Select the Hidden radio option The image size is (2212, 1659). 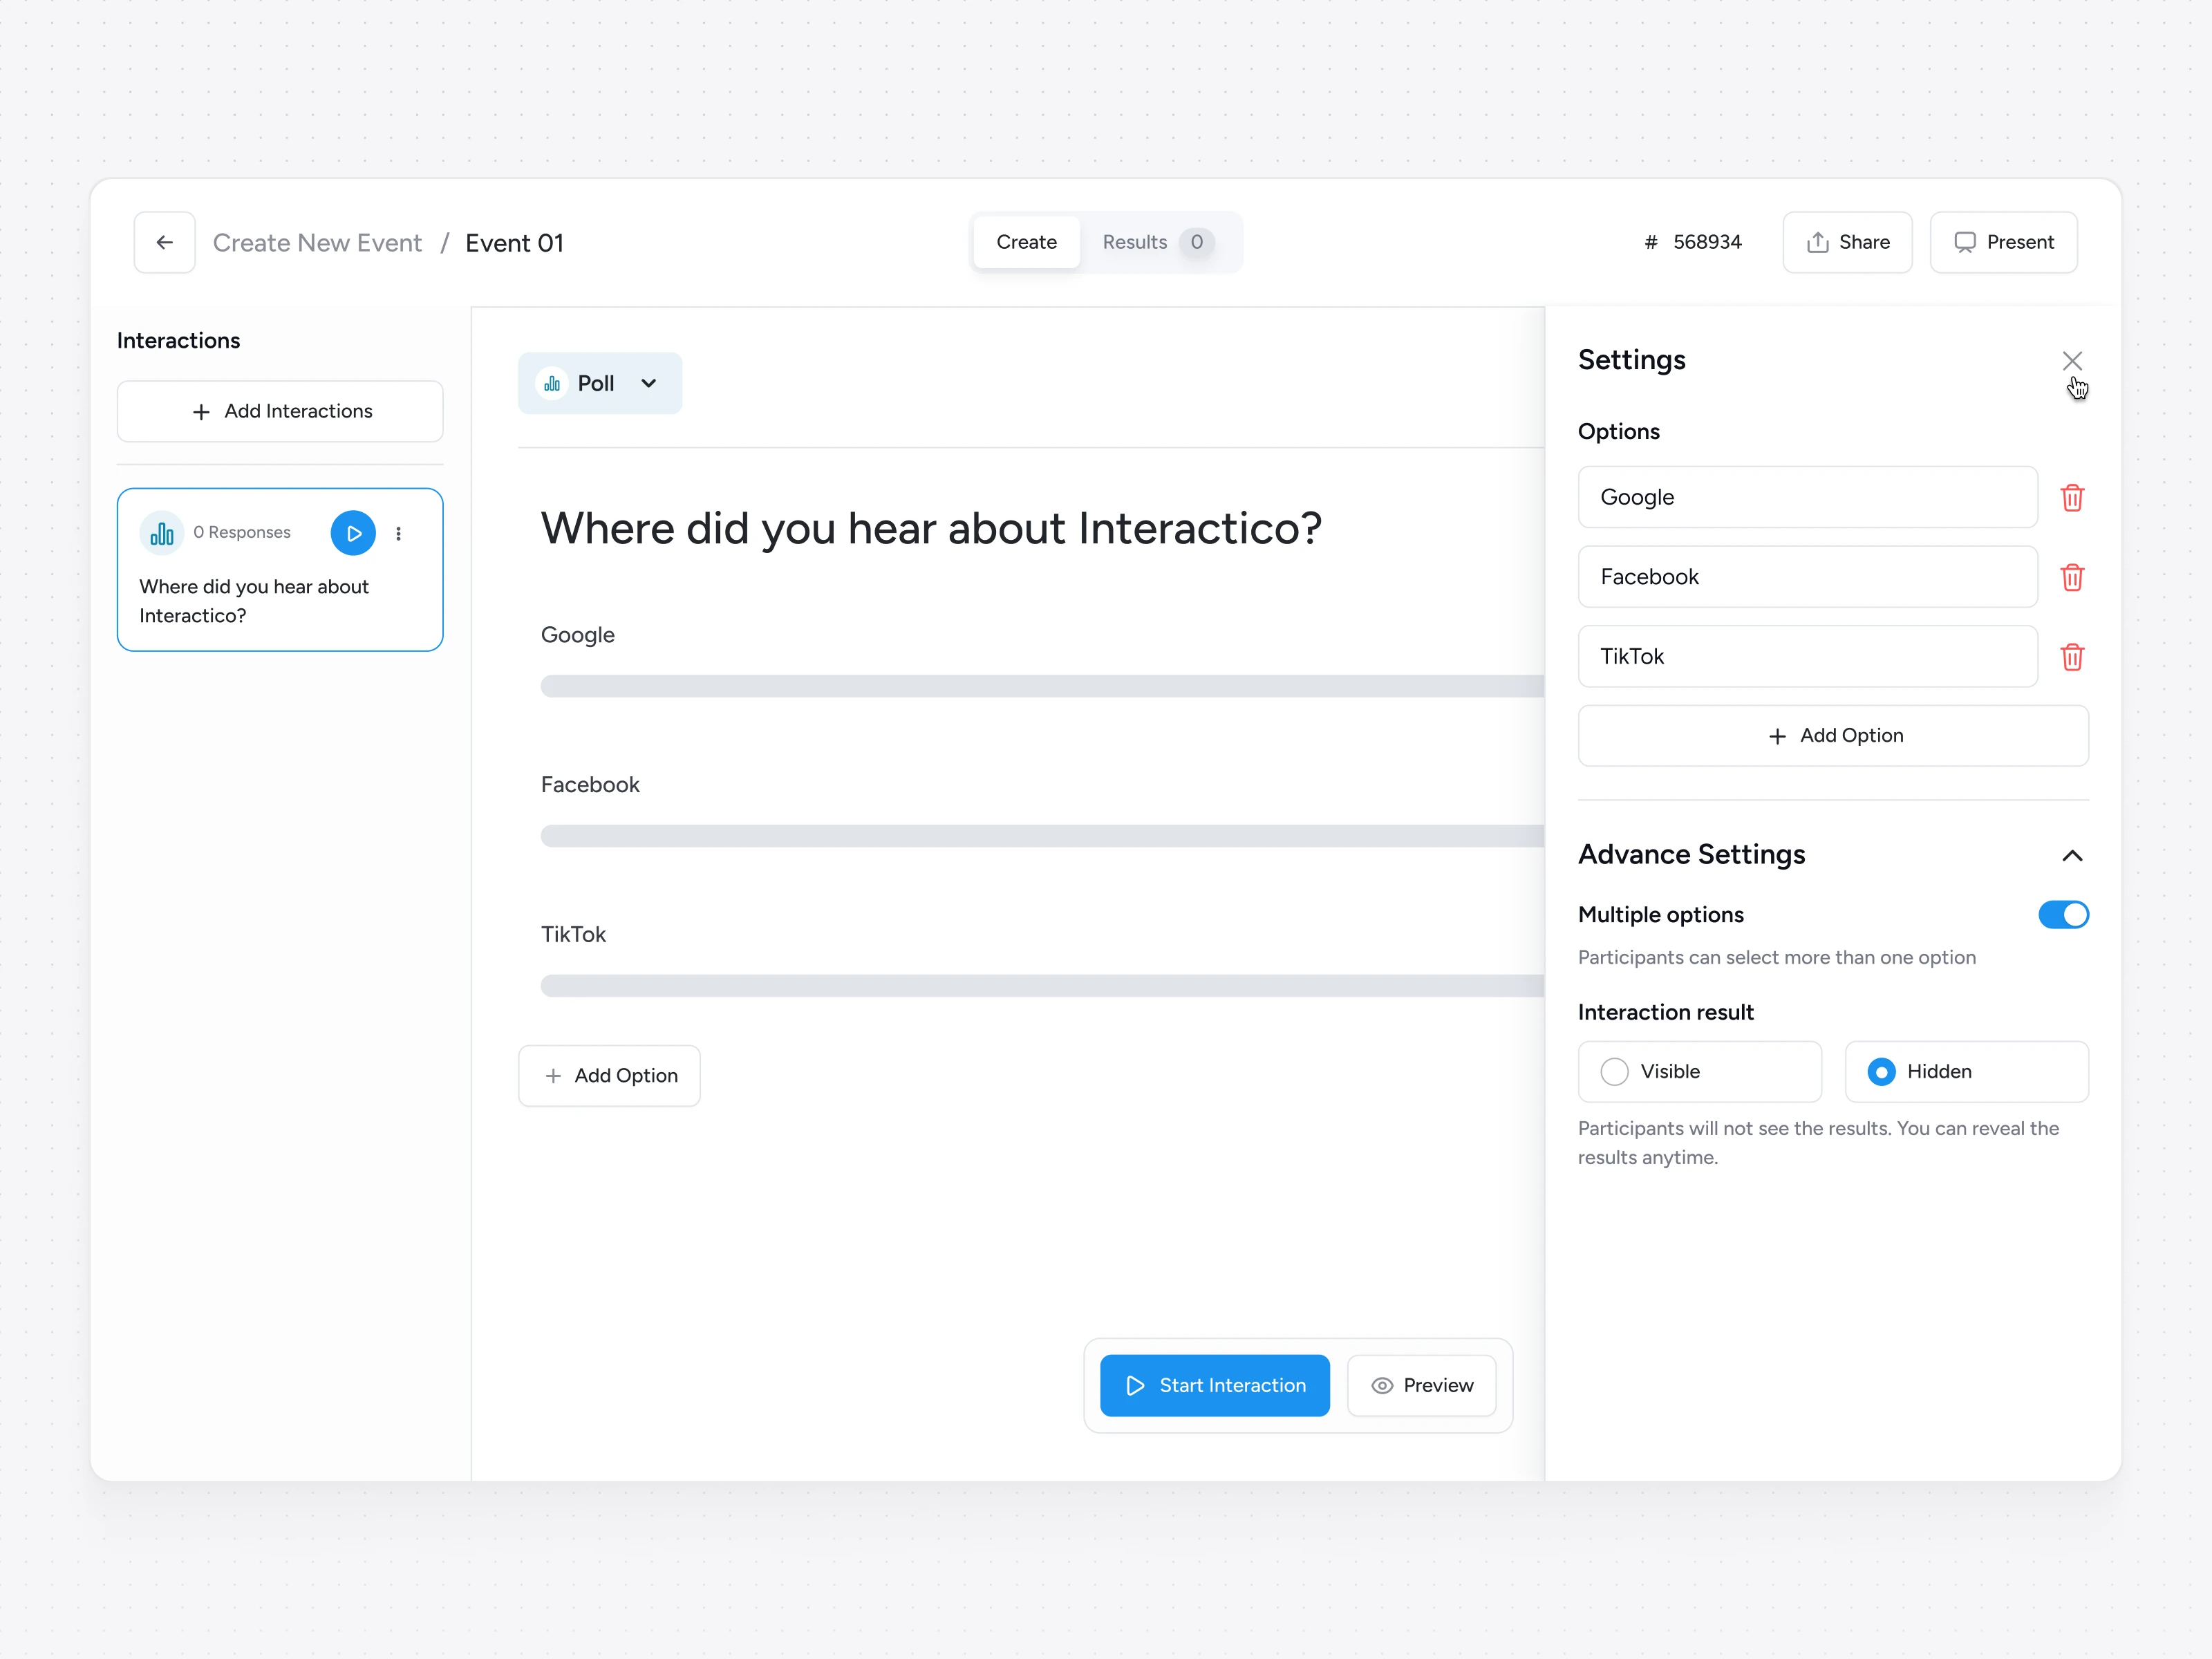[1880, 1071]
